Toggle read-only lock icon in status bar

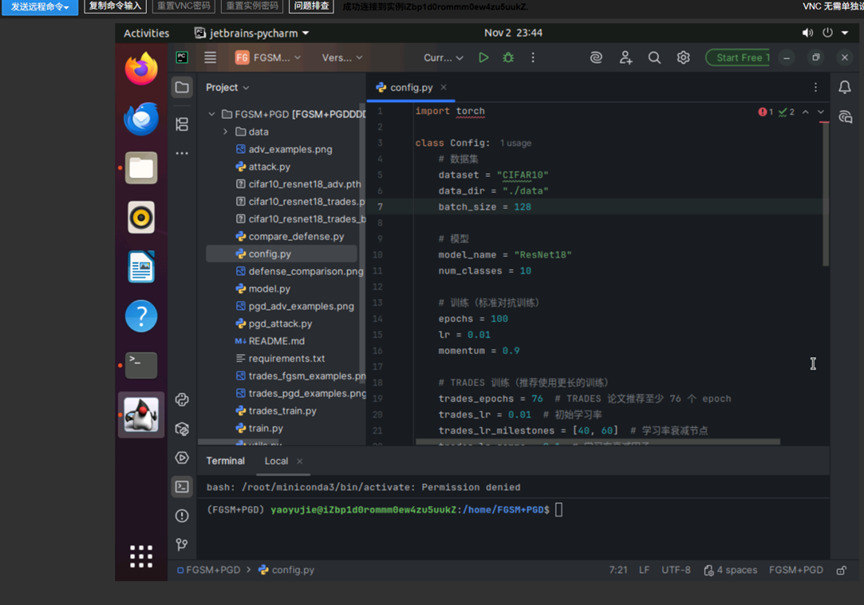coord(842,570)
